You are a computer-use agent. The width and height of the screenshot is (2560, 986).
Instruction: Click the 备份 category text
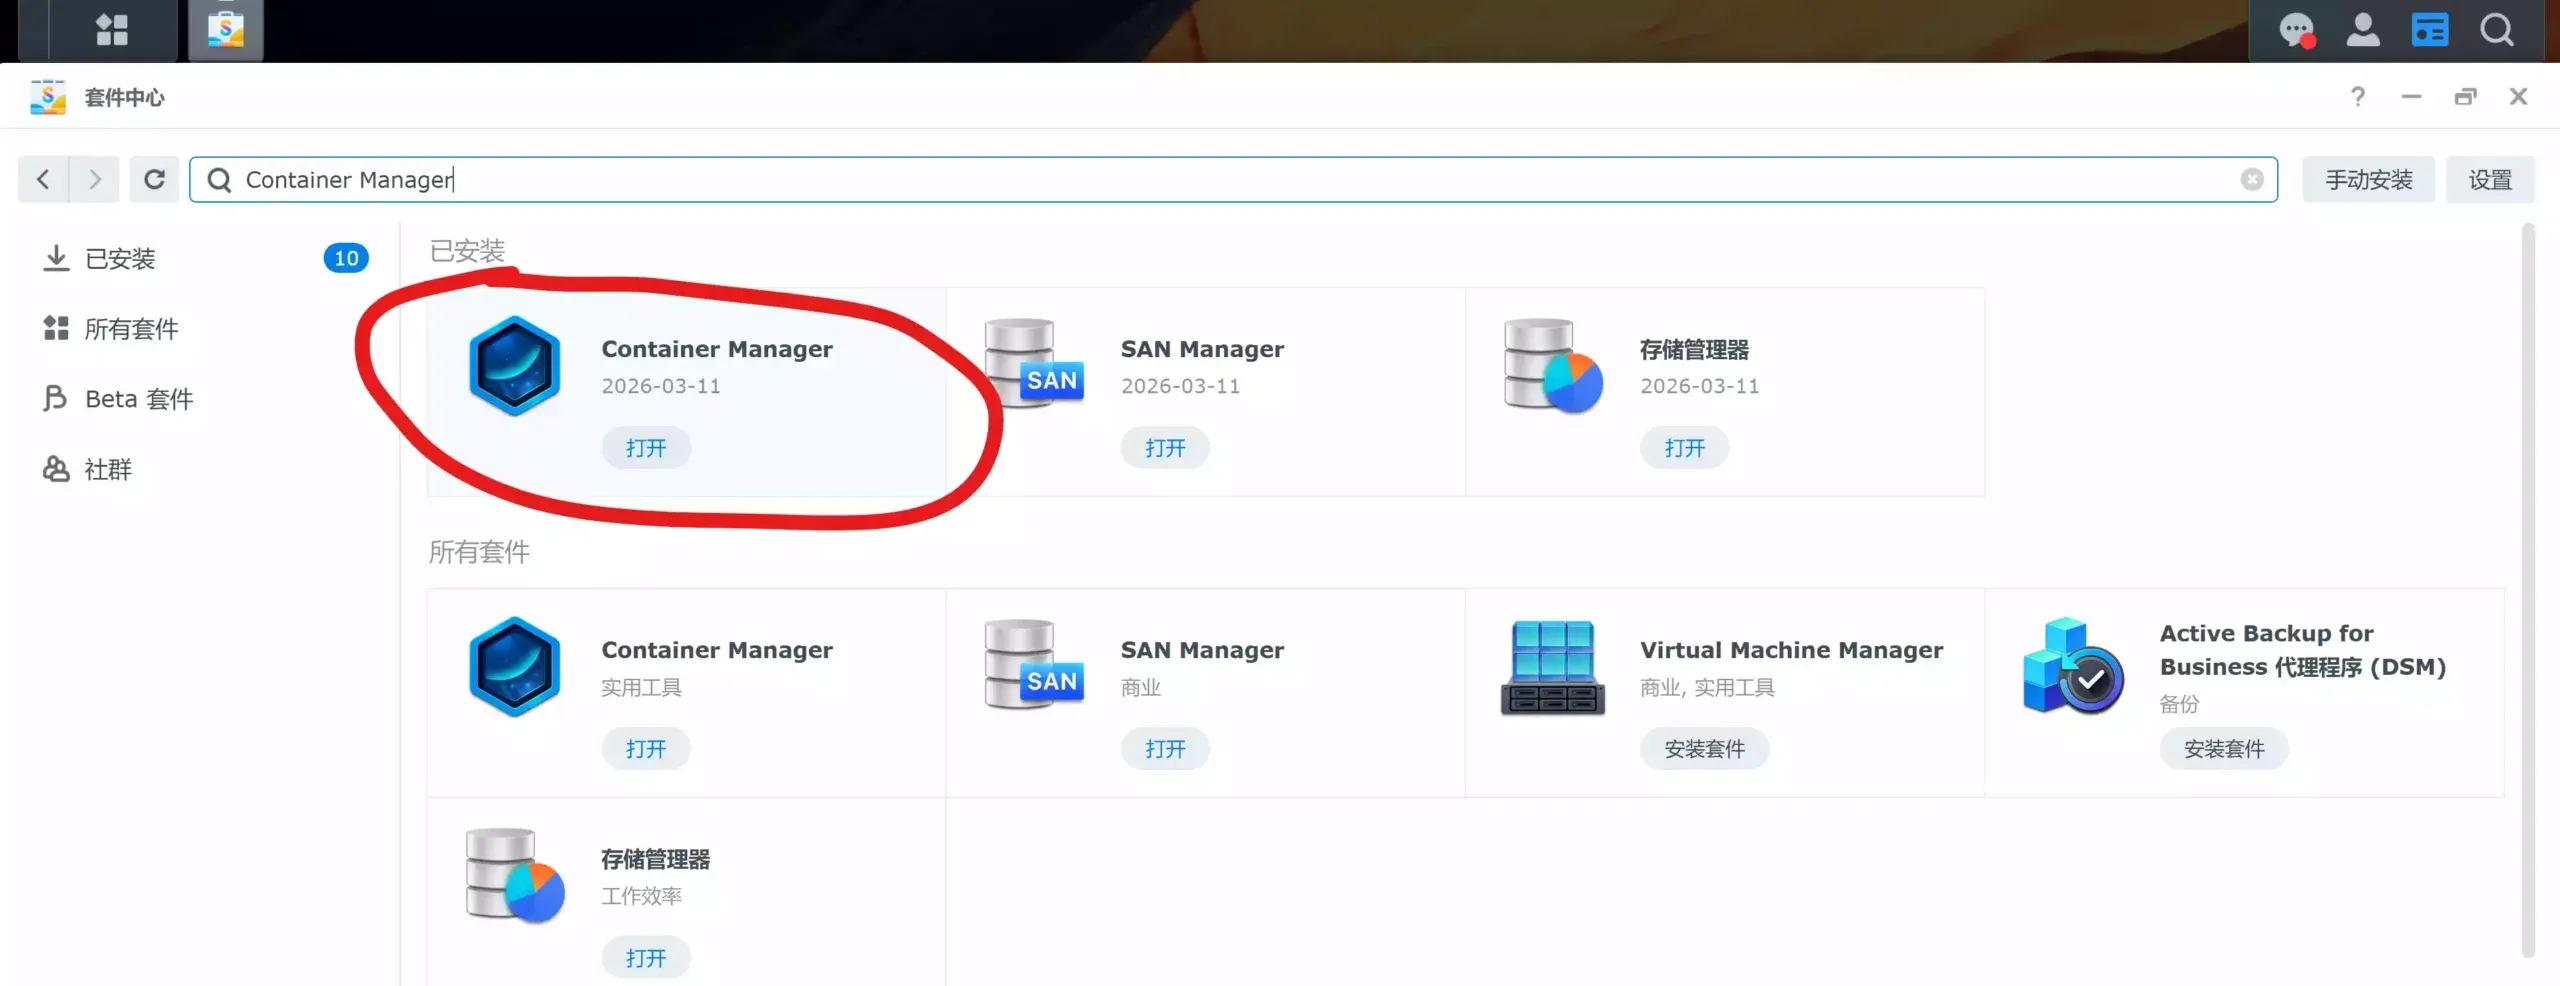[2179, 704]
